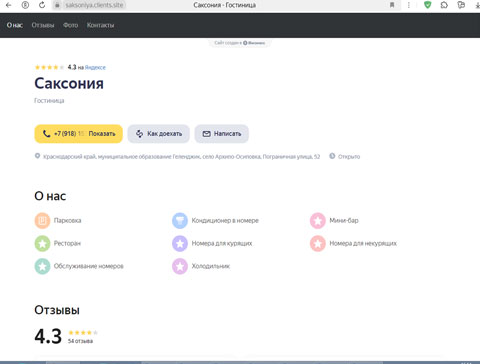Click the star rating near 4.3 at top
This screenshot has width=480, height=364.
pos(49,67)
